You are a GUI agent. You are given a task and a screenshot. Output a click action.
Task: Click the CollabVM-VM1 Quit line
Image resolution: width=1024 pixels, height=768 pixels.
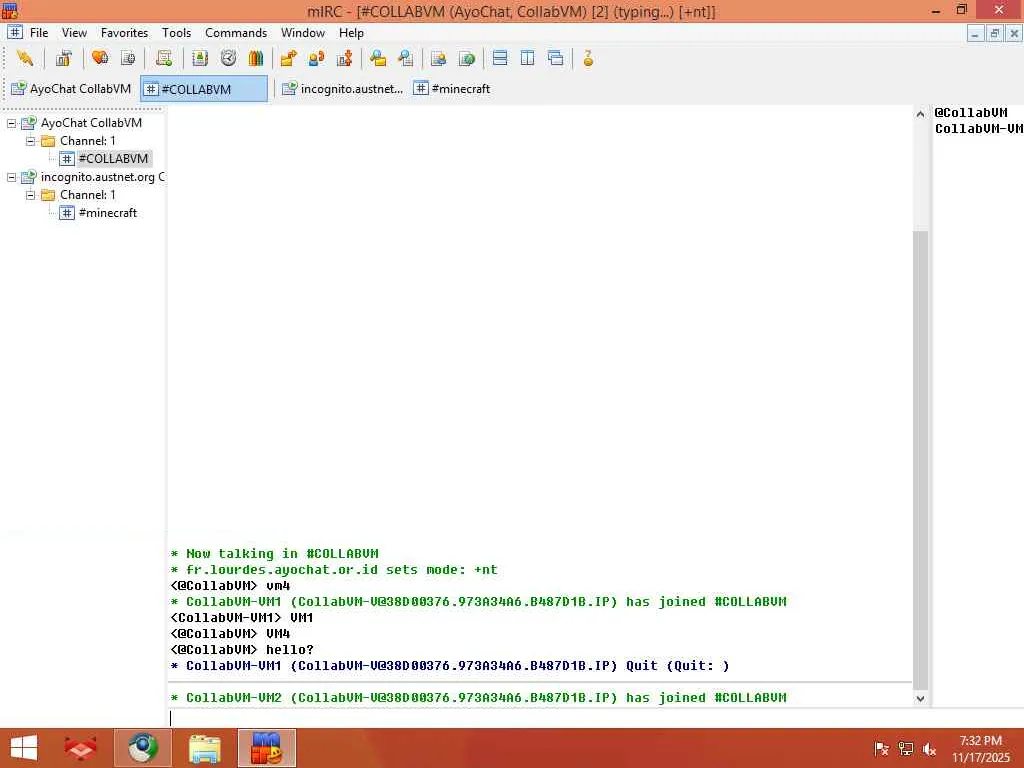click(450, 665)
